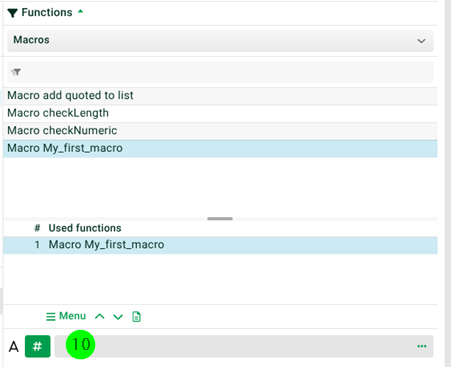Click the panel splitter handle

pos(220,219)
